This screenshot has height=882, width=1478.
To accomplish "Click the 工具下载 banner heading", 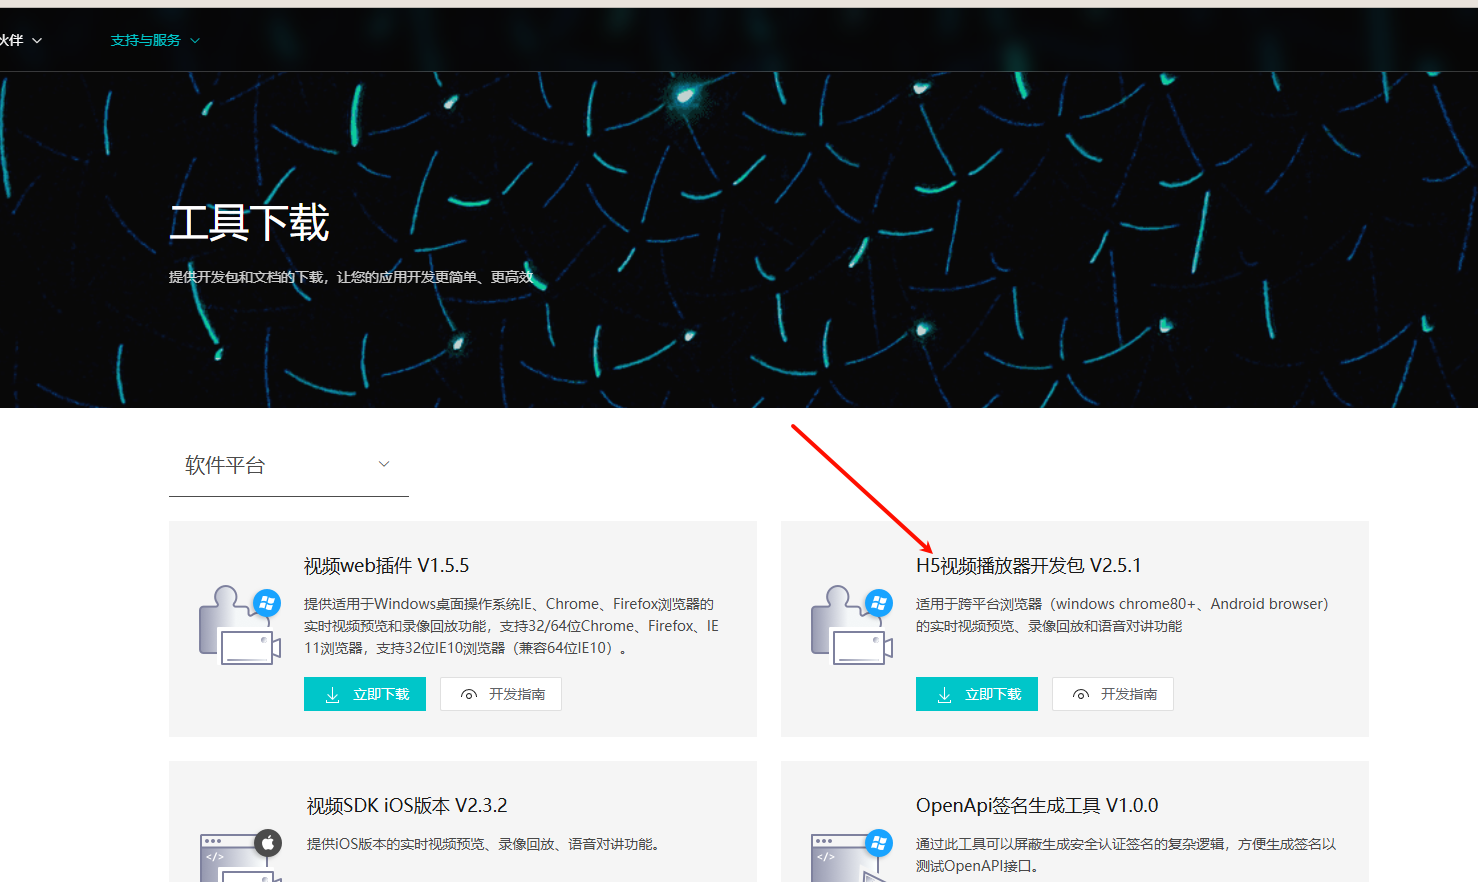I will click(249, 222).
